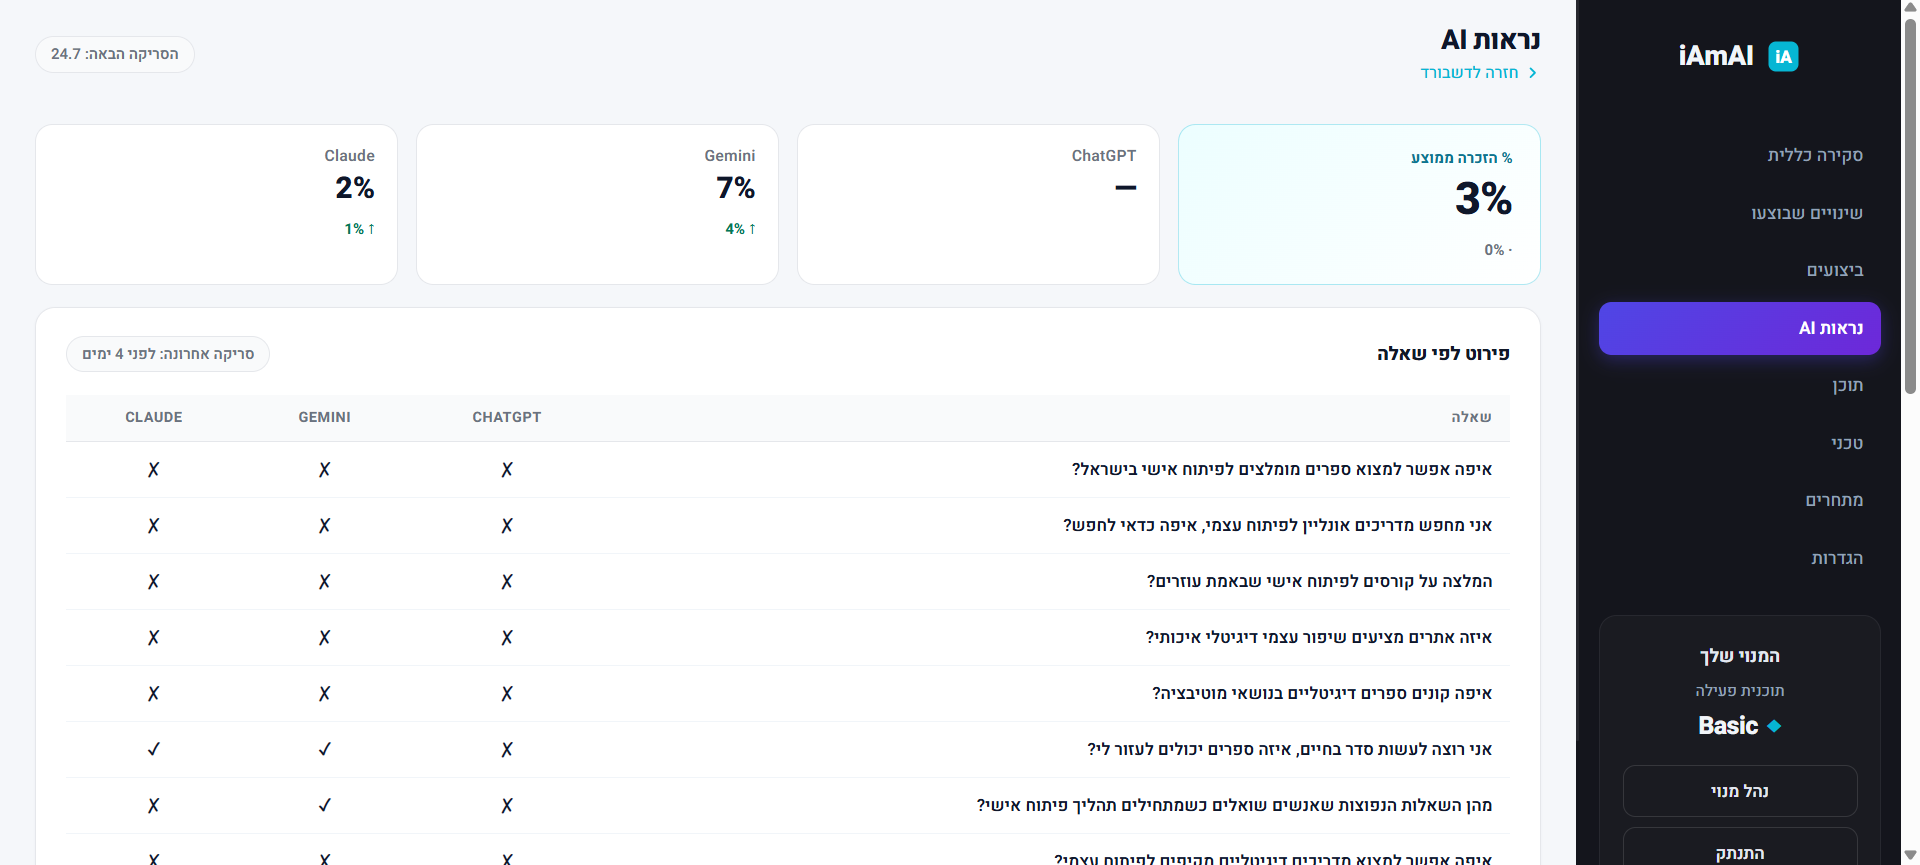The width and height of the screenshot is (1920, 865).
Task: Click the question about ספרים מומלצים לפיתוח אישי בישראל
Action: (x=1282, y=469)
